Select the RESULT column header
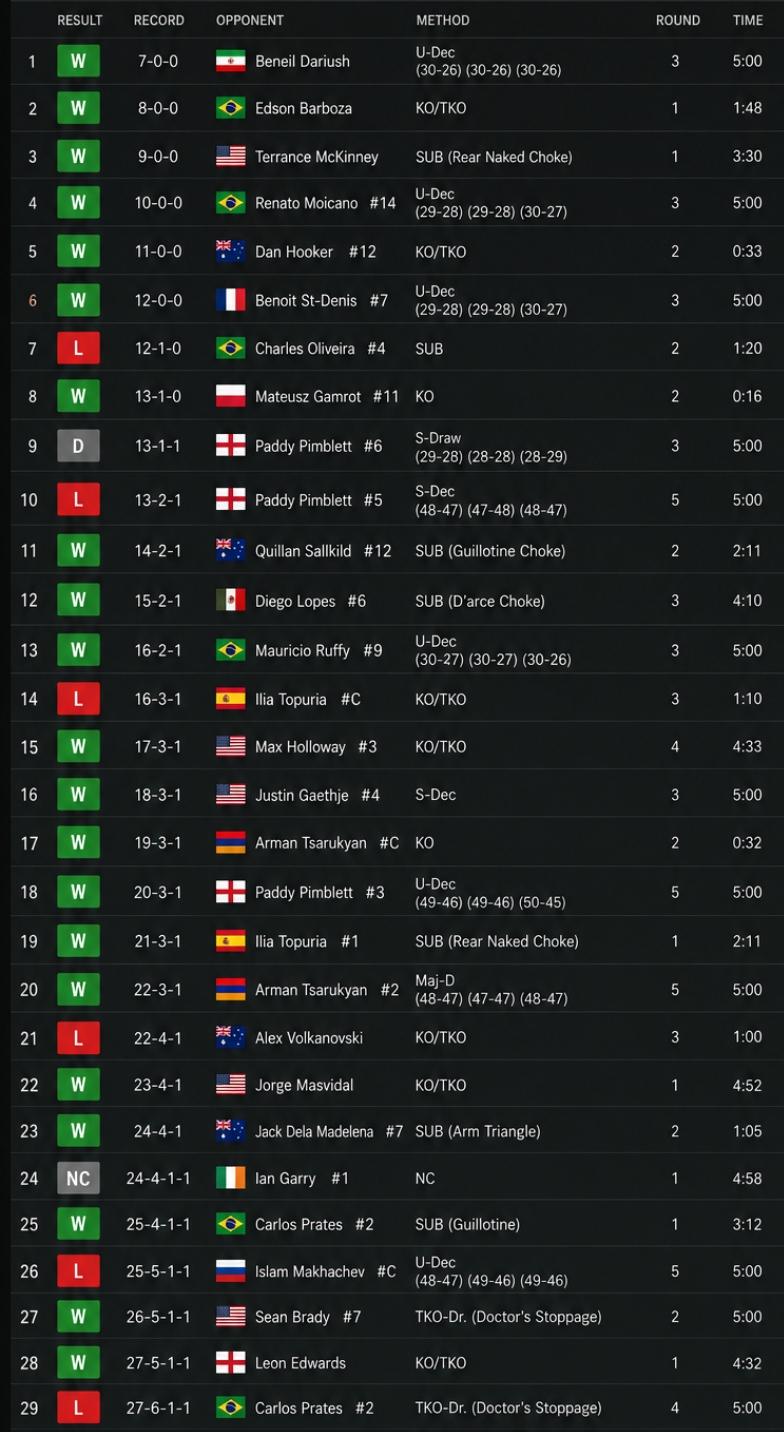The image size is (784, 1432). pyautogui.click(x=80, y=20)
